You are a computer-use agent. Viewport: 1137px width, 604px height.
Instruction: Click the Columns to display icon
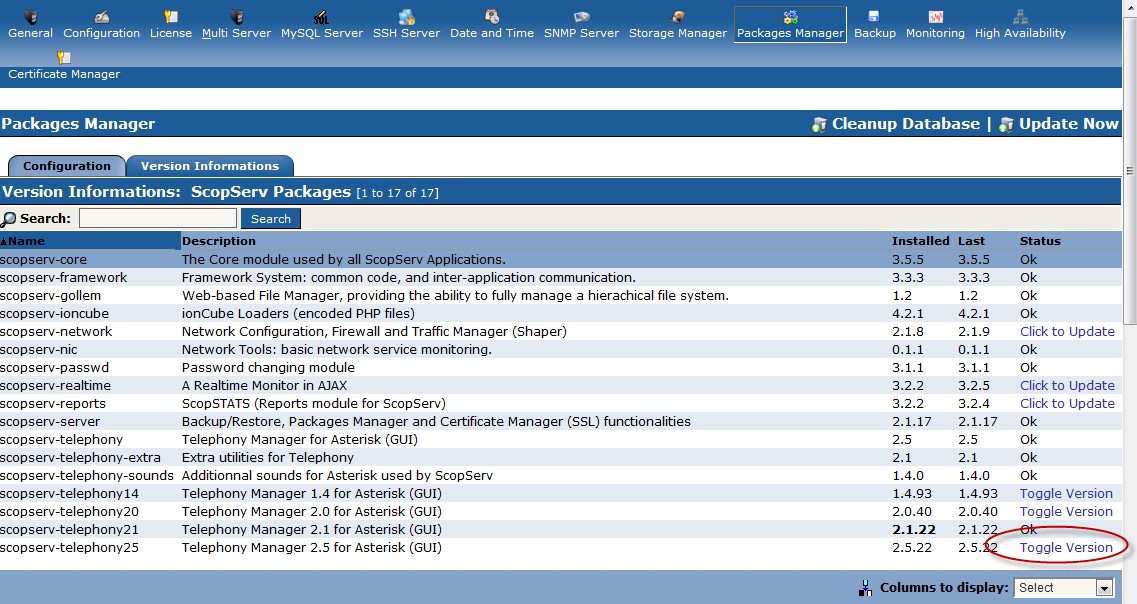tap(865, 588)
